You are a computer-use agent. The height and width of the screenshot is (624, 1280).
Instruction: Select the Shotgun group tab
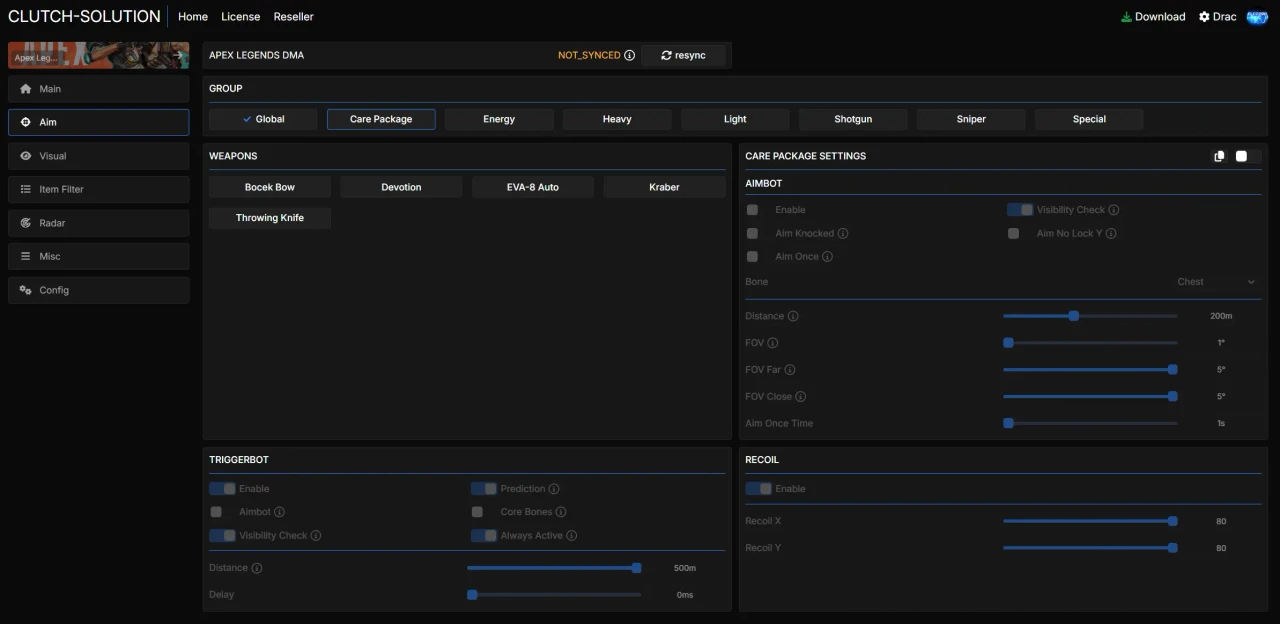[853, 119]
